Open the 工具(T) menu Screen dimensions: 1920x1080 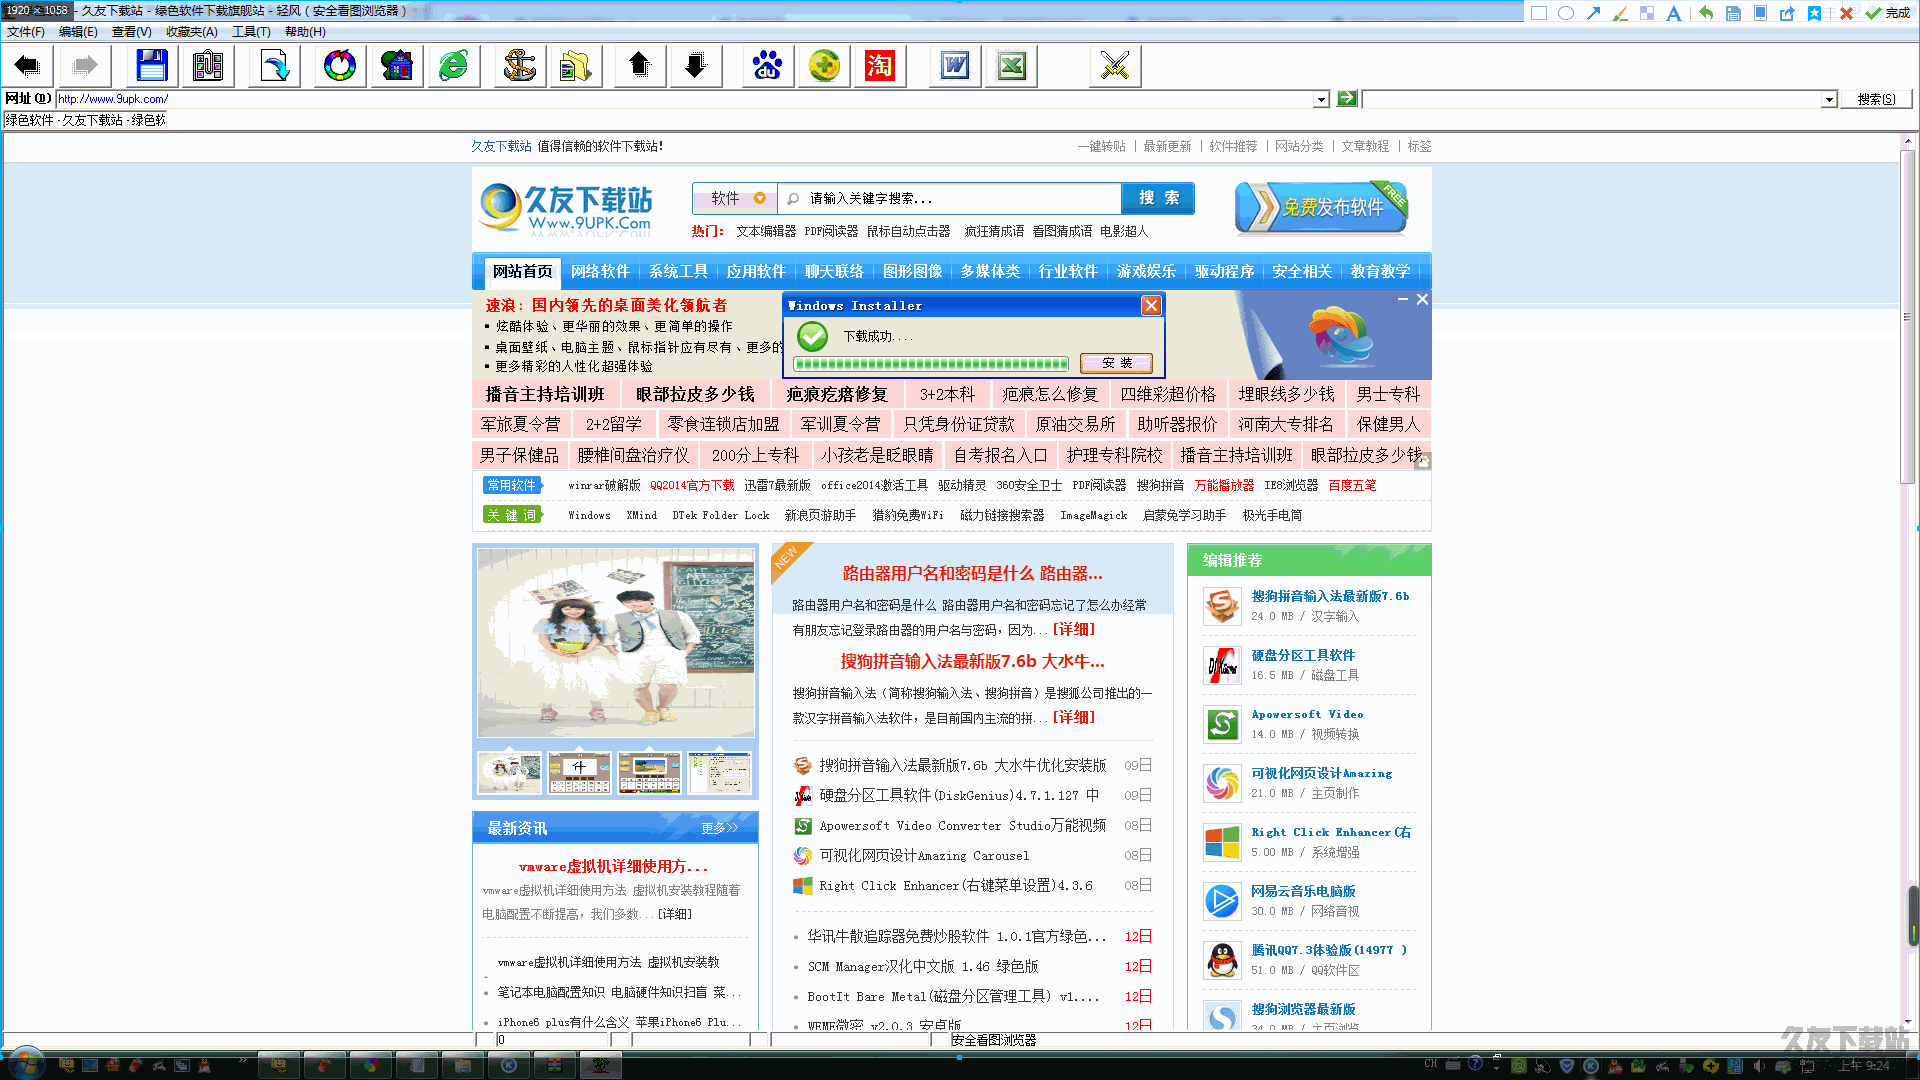[251, 32]
